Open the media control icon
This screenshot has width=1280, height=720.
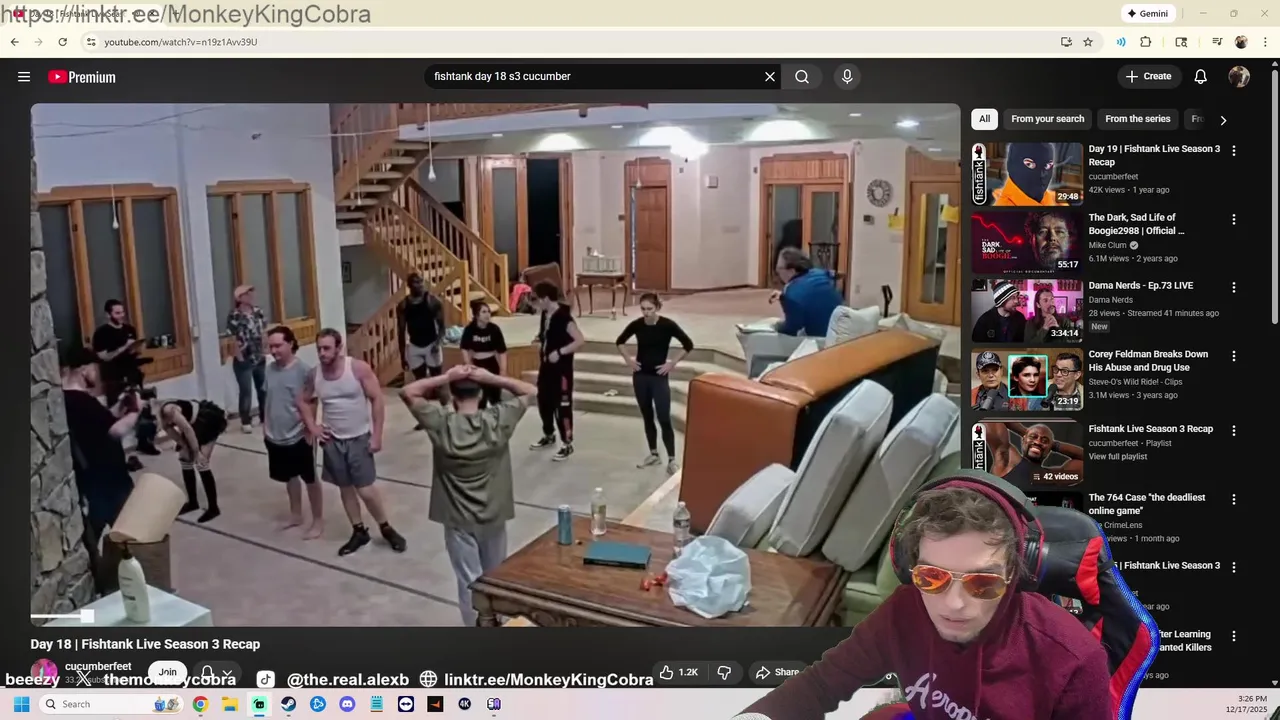coord(1217,42)
